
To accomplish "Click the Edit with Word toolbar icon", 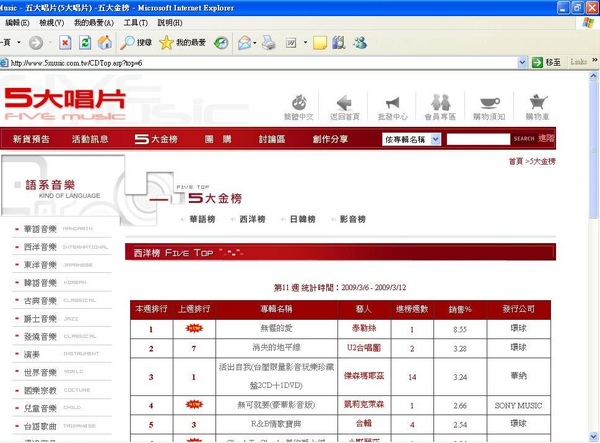I will pyautogui.click(x=291, y=43).
